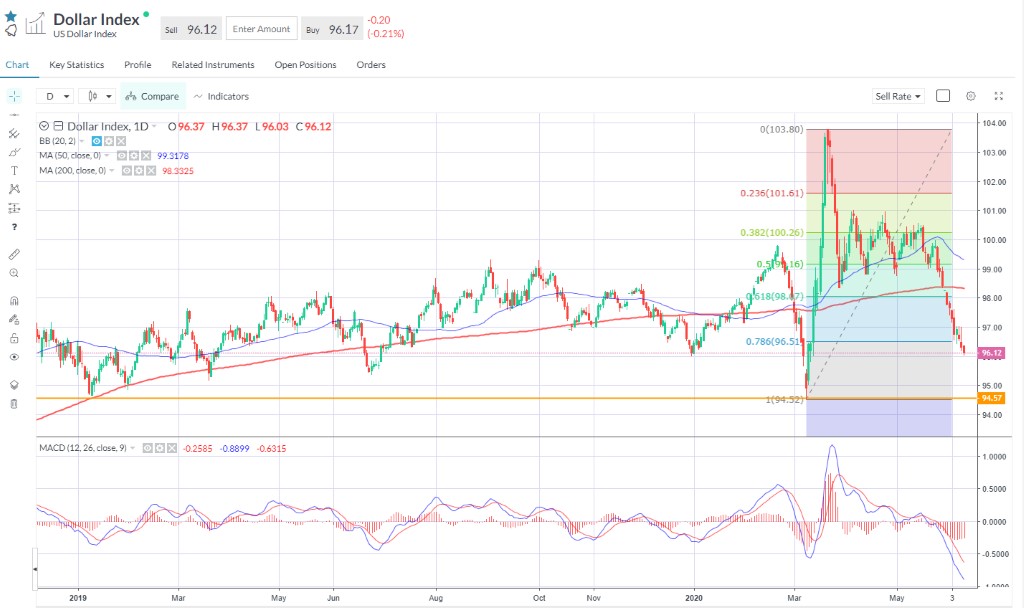
Task: Open the Open Positions tab
Action: (305, 65)
